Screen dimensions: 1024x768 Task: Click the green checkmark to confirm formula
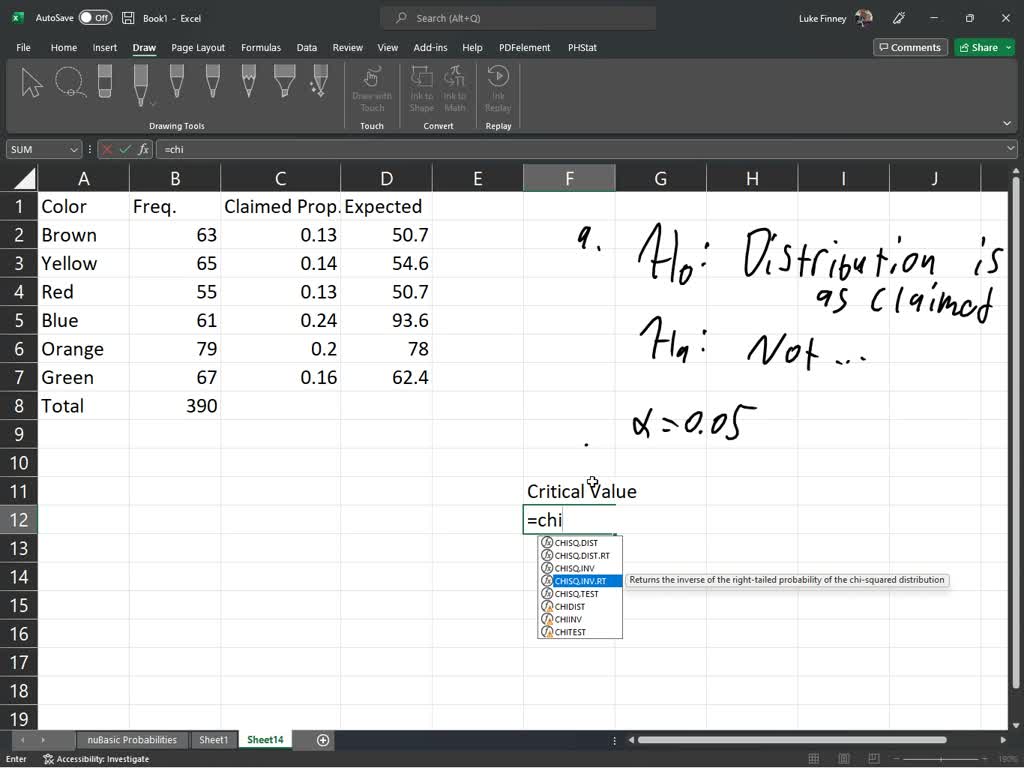[125, 150]
